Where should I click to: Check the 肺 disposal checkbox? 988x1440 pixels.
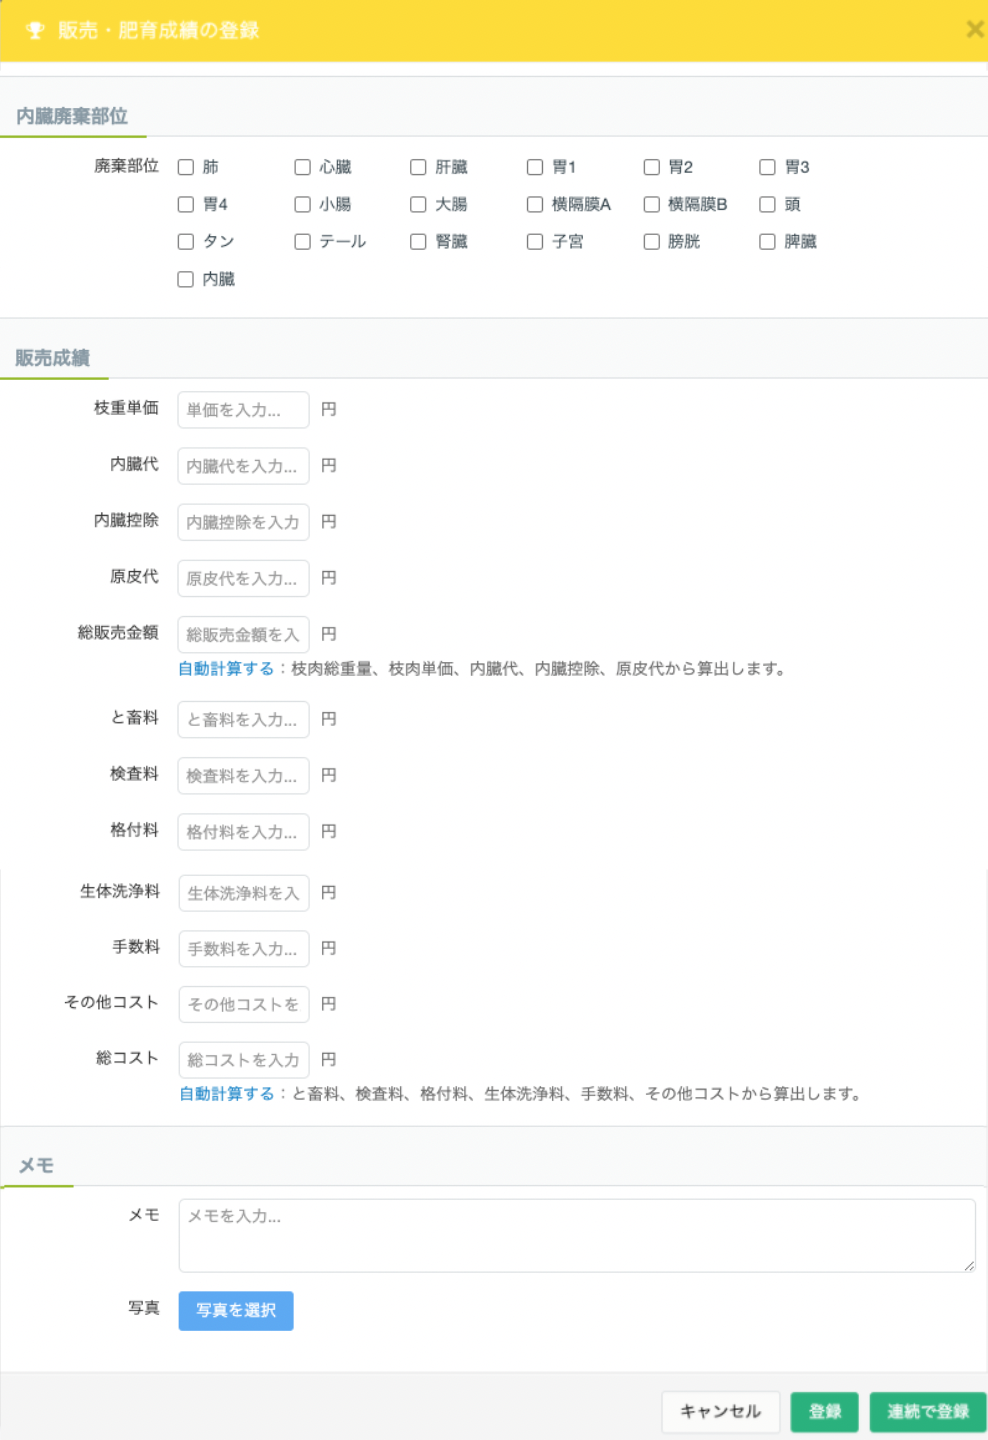point(186,167)
